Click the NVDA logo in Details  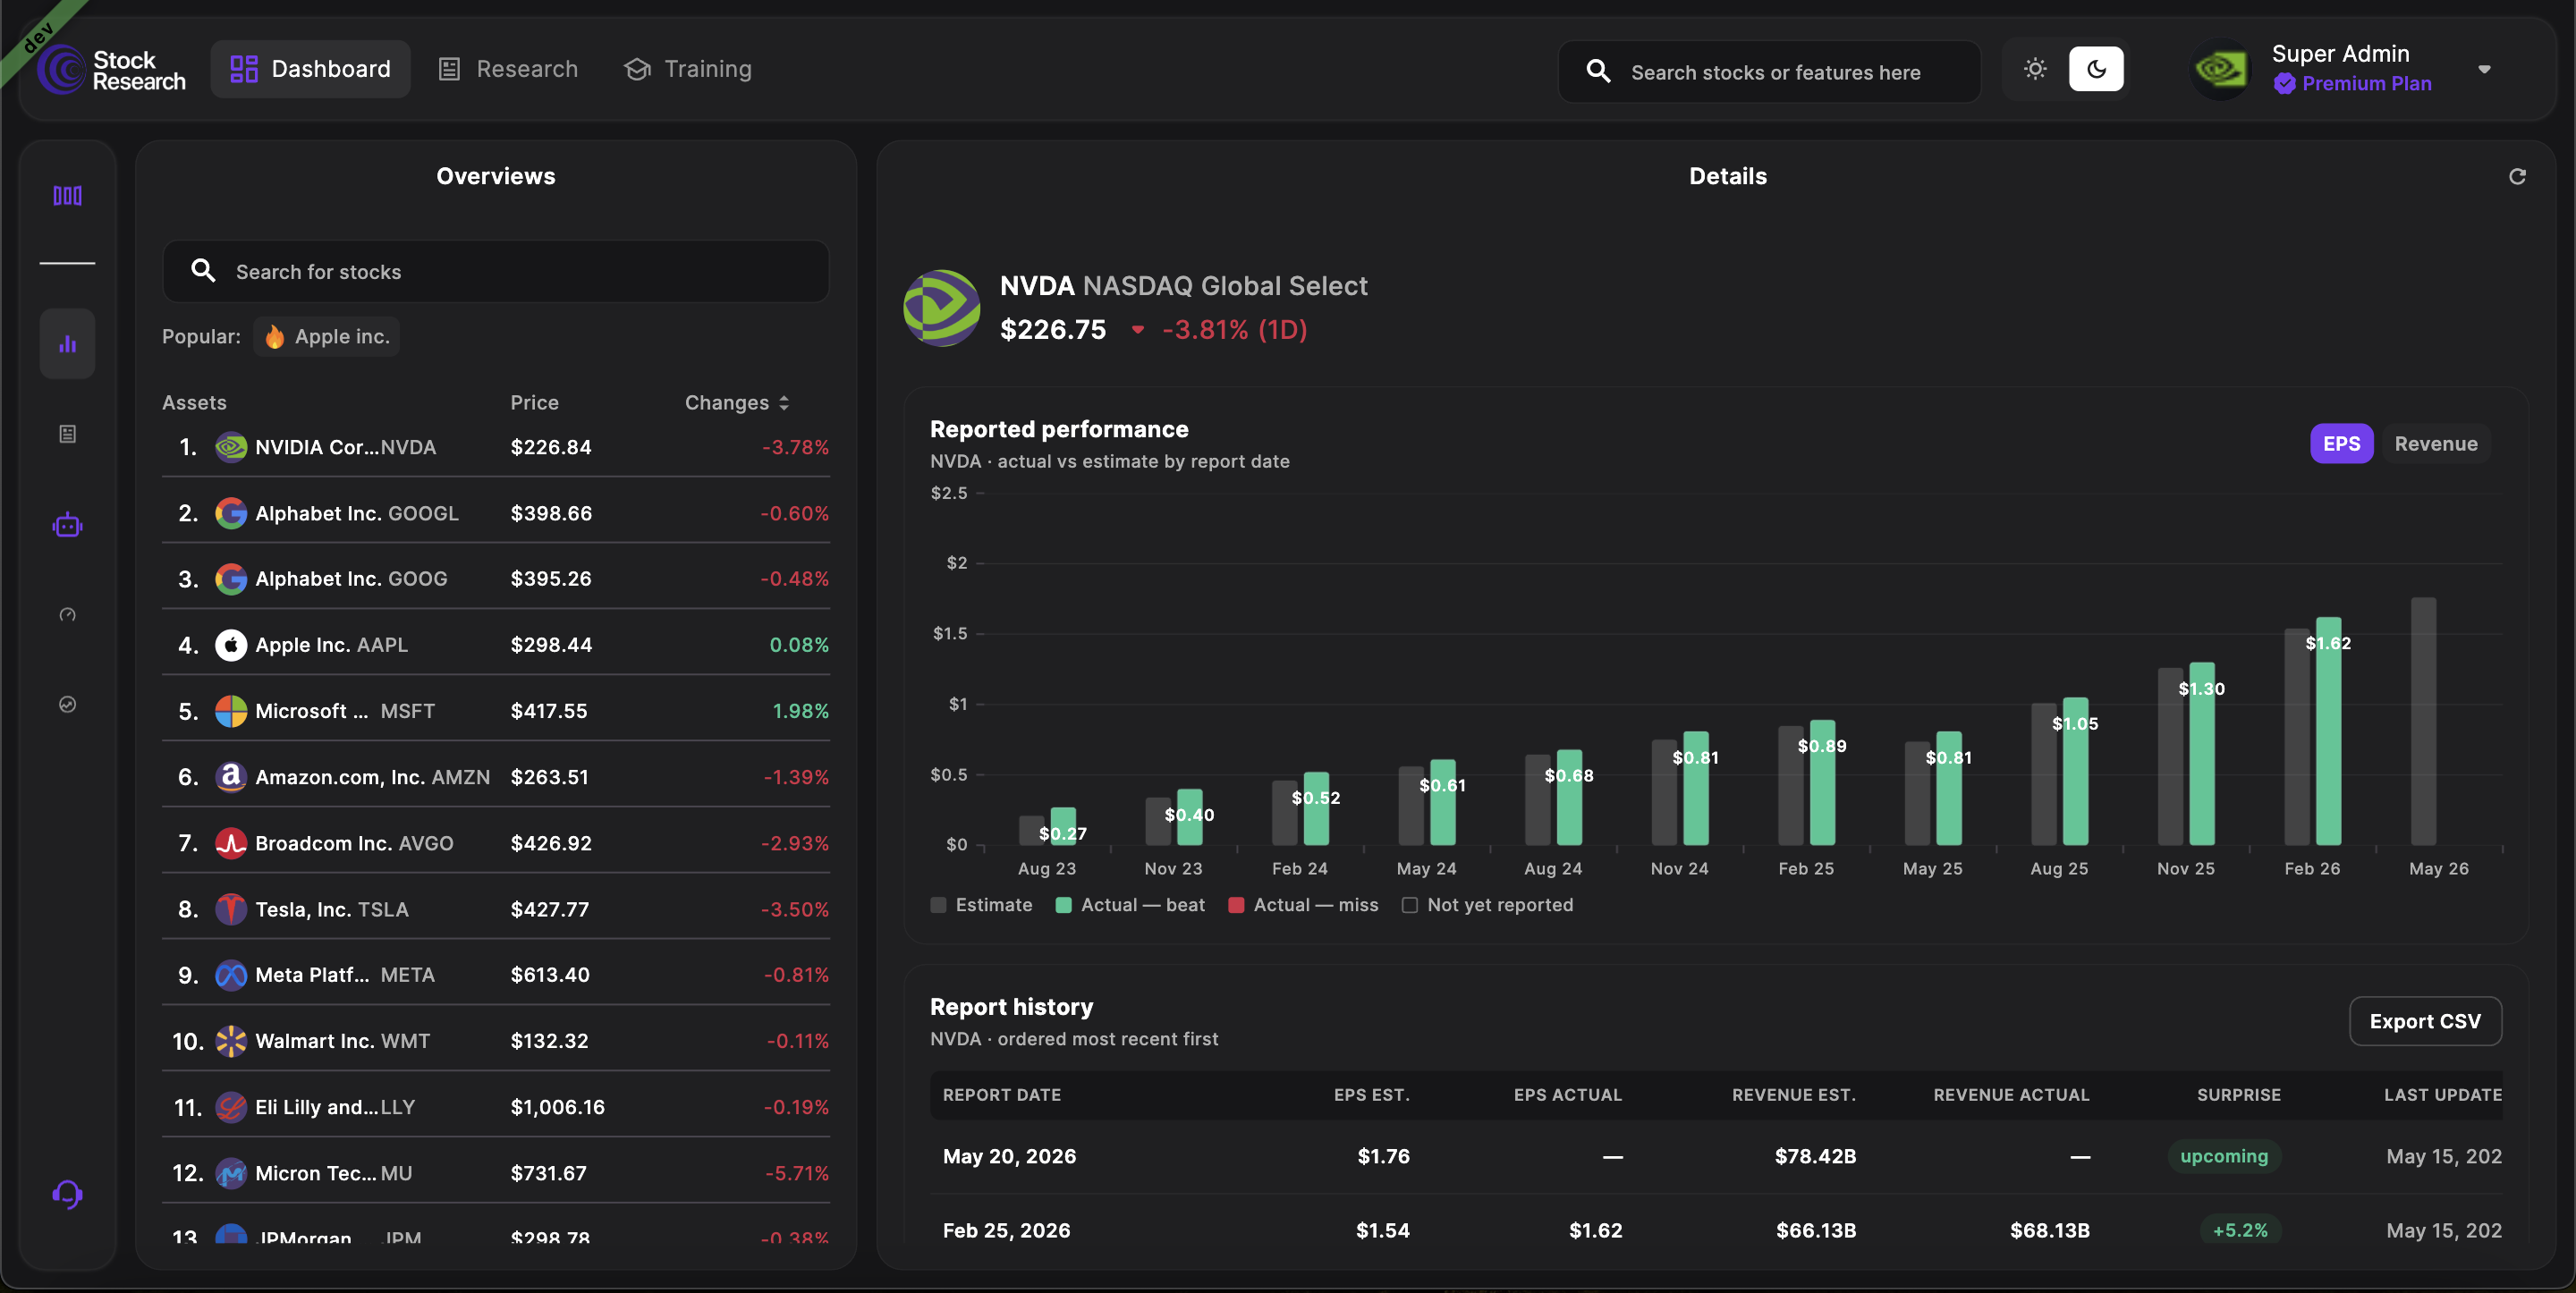pyautogui.click(x=941, y=308)
